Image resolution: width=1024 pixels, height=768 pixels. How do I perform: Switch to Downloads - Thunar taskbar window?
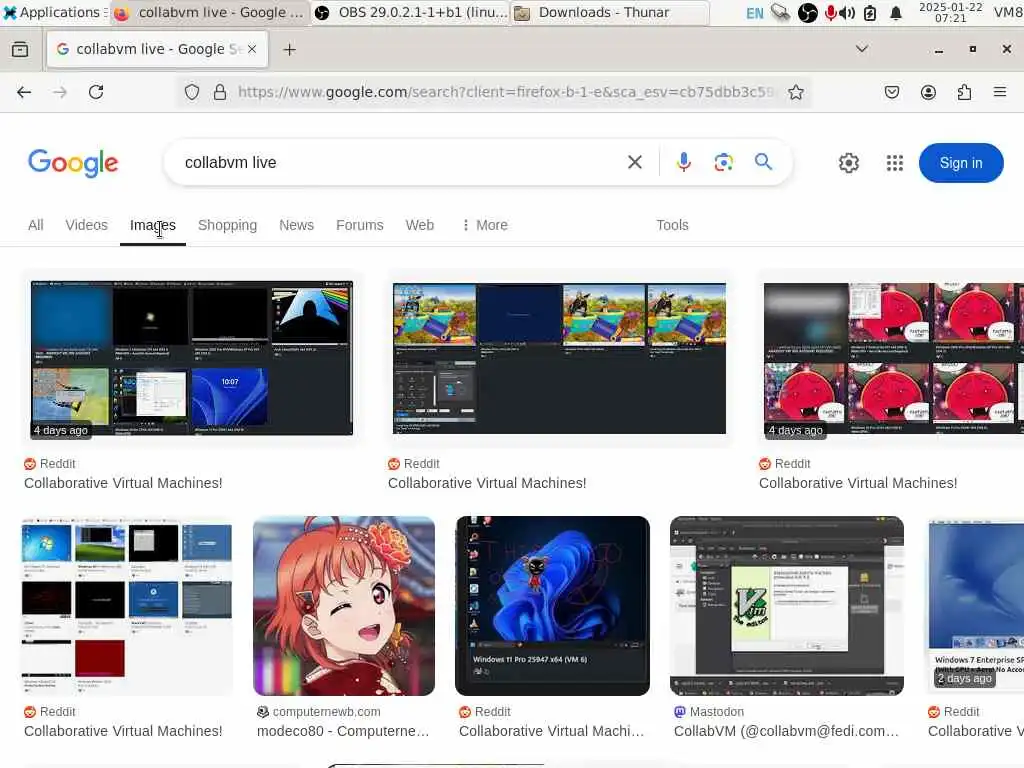[x=610, y=12]
